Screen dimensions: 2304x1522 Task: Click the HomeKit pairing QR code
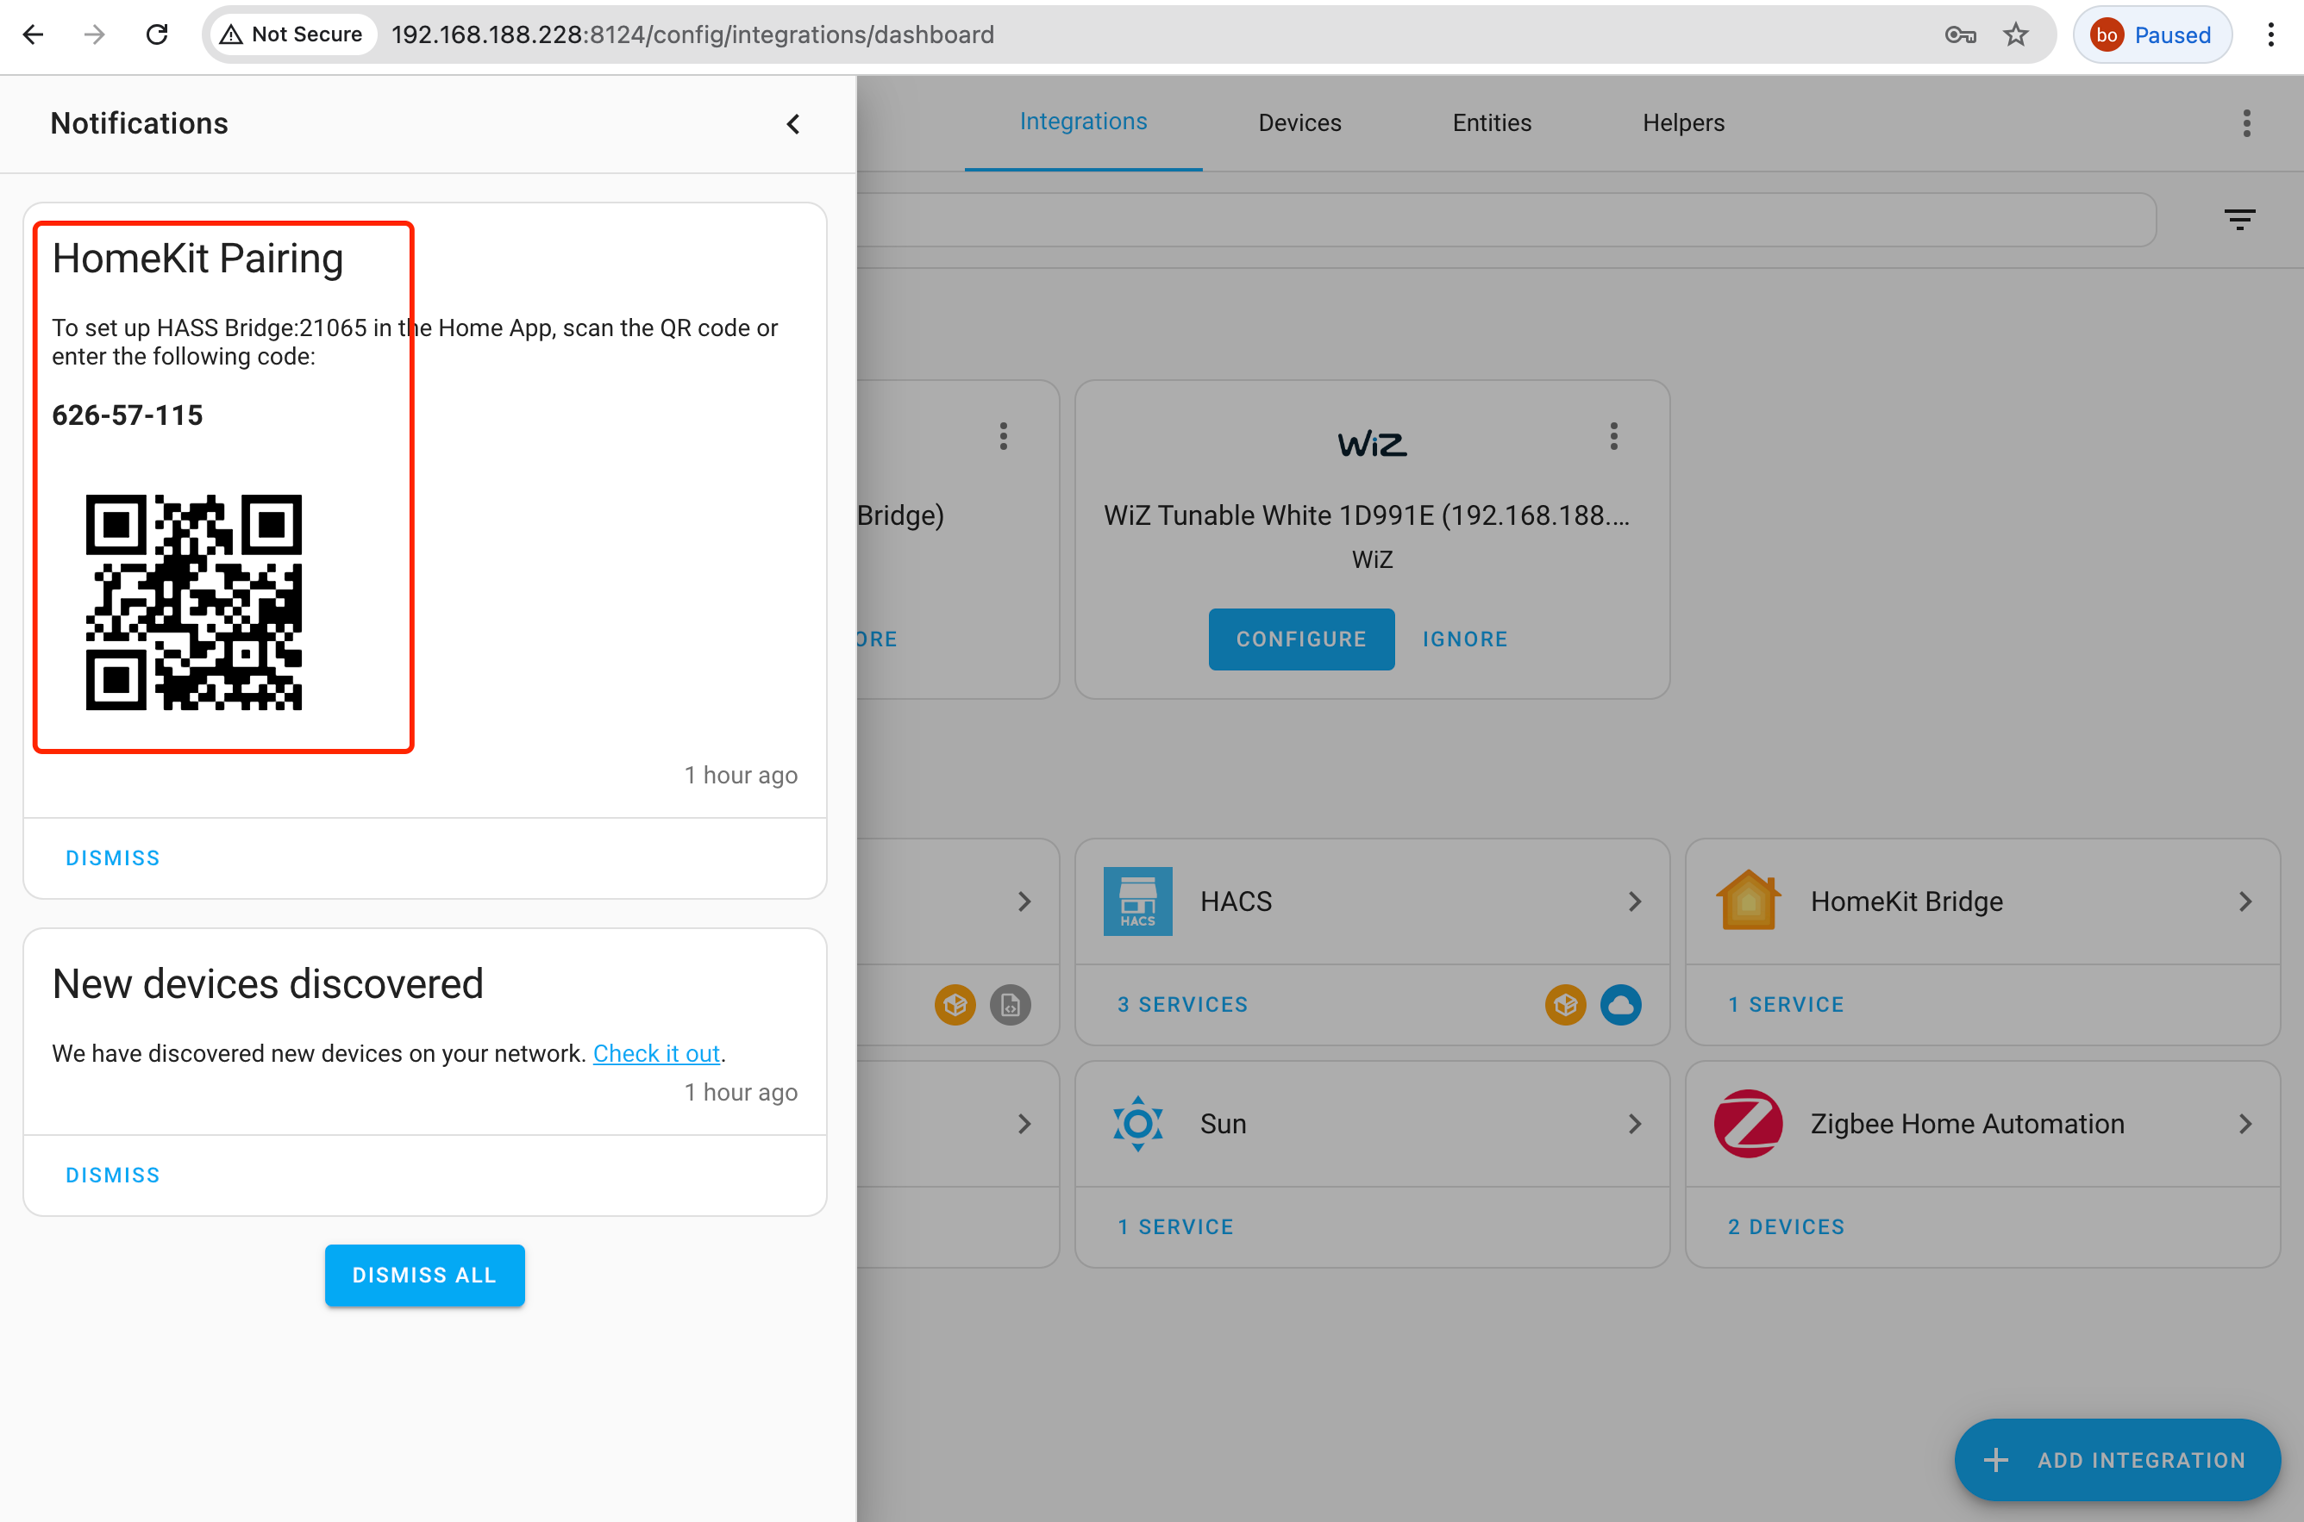[x=194, y=603]
